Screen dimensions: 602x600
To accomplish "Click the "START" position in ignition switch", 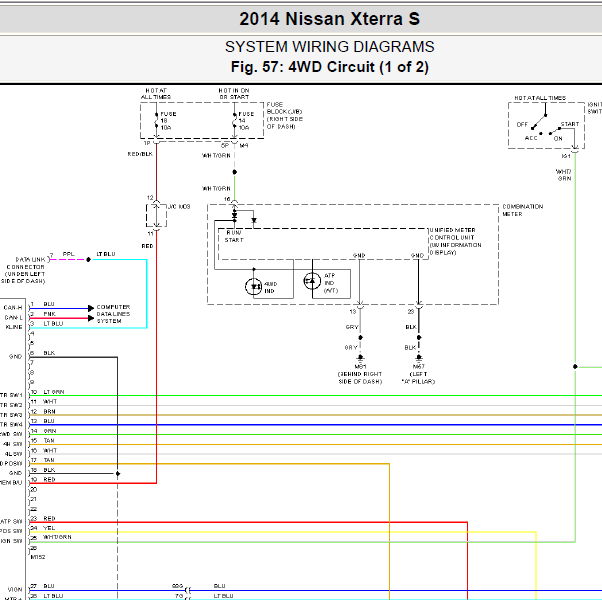I will pyautogui.click(x=570, y=124).
